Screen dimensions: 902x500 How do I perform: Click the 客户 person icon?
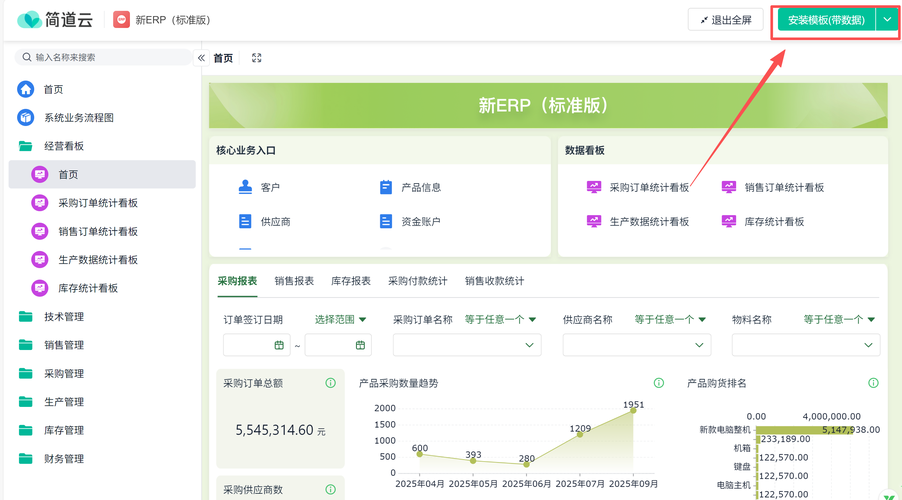246,187
